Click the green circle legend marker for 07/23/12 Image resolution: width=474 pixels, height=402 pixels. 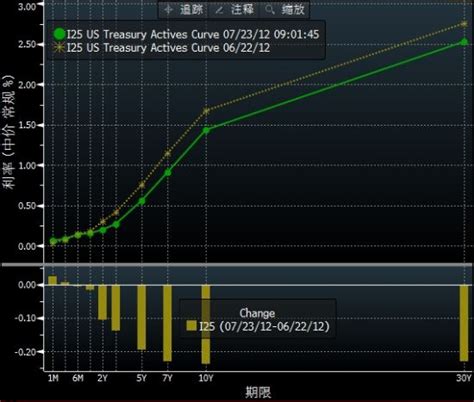tap(59, 34)
